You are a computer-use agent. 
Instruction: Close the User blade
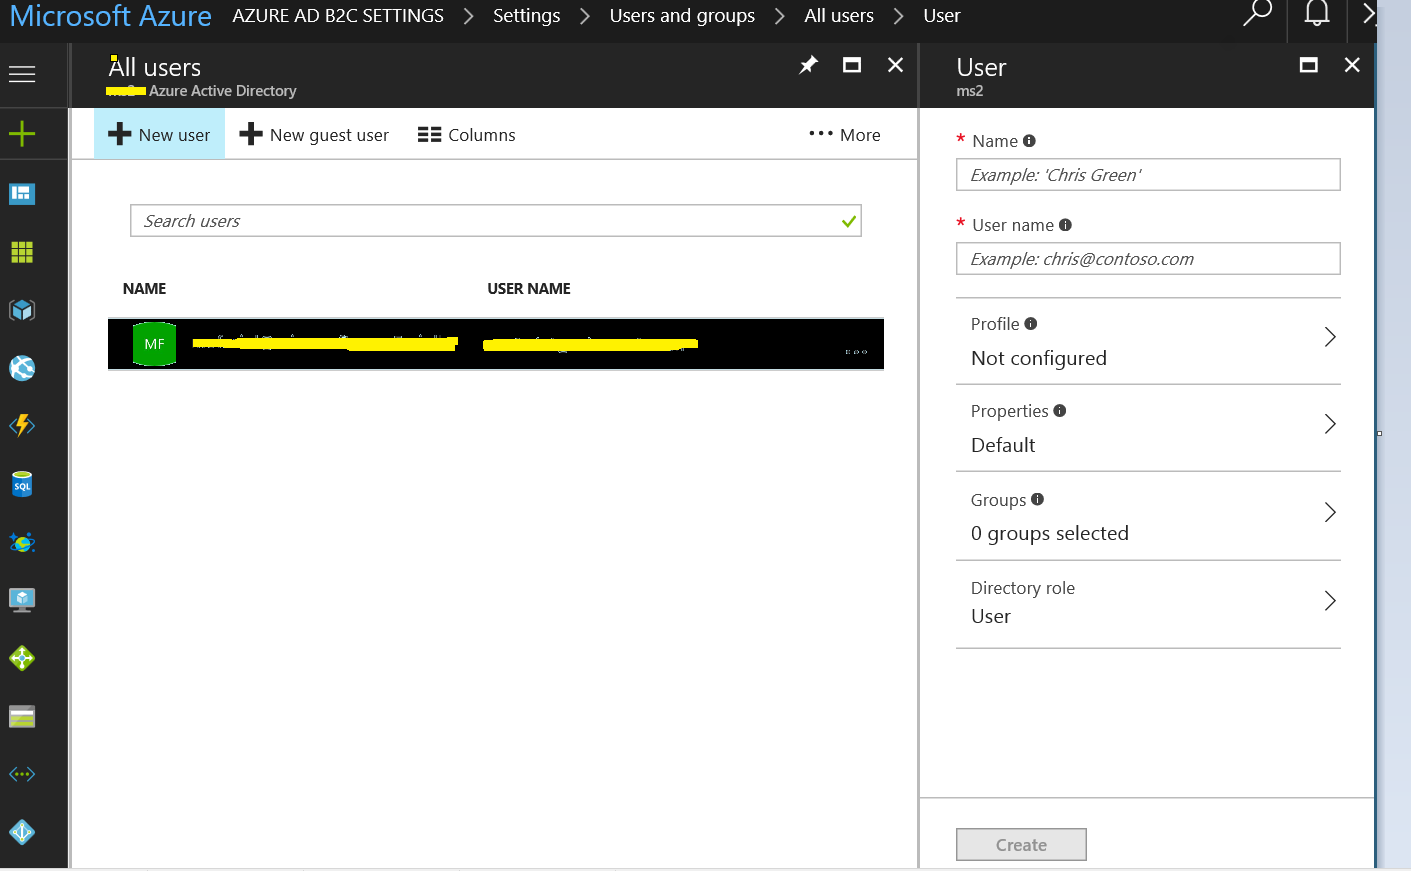point(1352,65)
